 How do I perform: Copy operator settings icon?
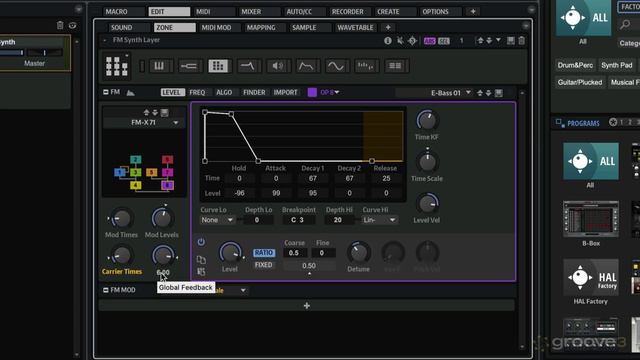click(201, 259)
